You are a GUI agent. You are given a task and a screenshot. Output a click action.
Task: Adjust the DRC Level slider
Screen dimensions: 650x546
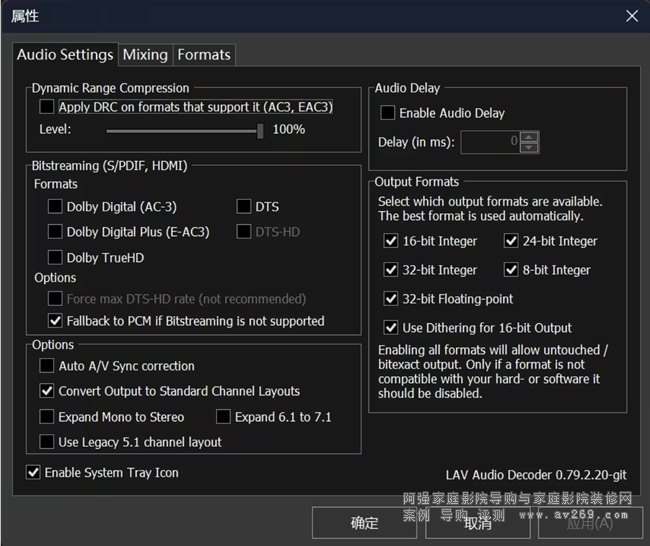click(260, 130)
